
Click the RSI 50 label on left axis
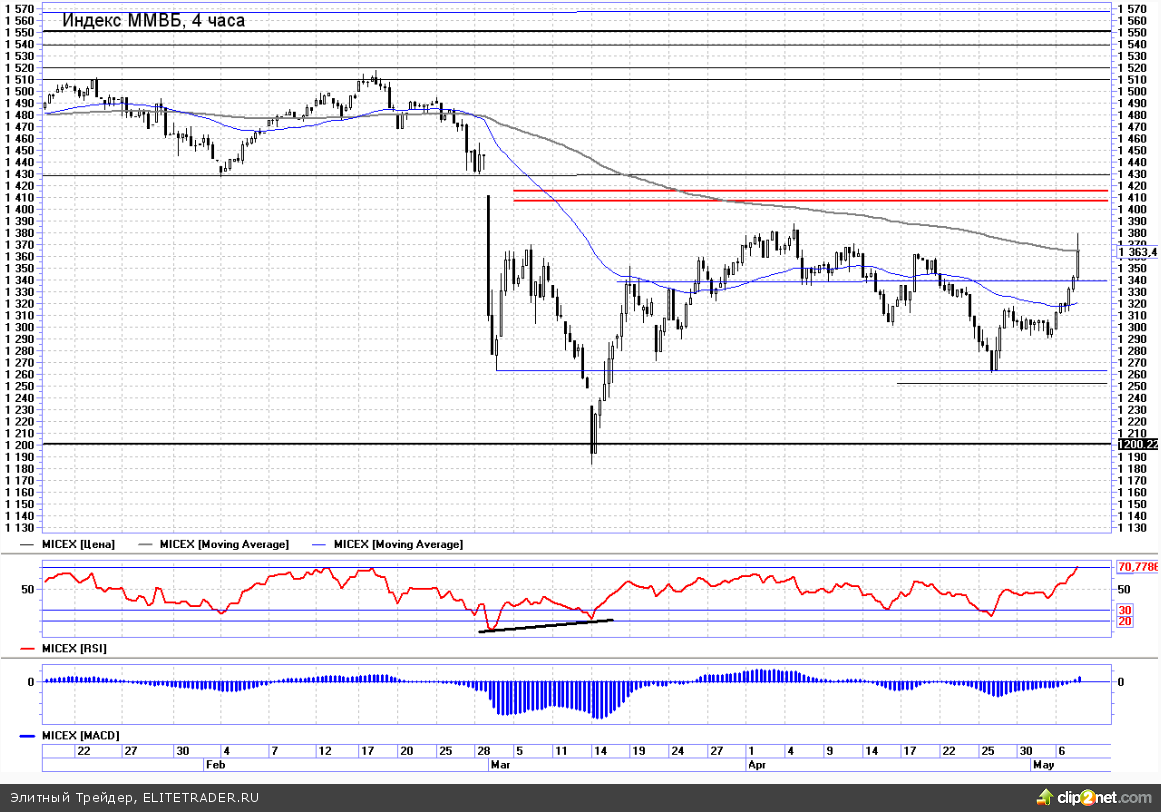[27, 590]
